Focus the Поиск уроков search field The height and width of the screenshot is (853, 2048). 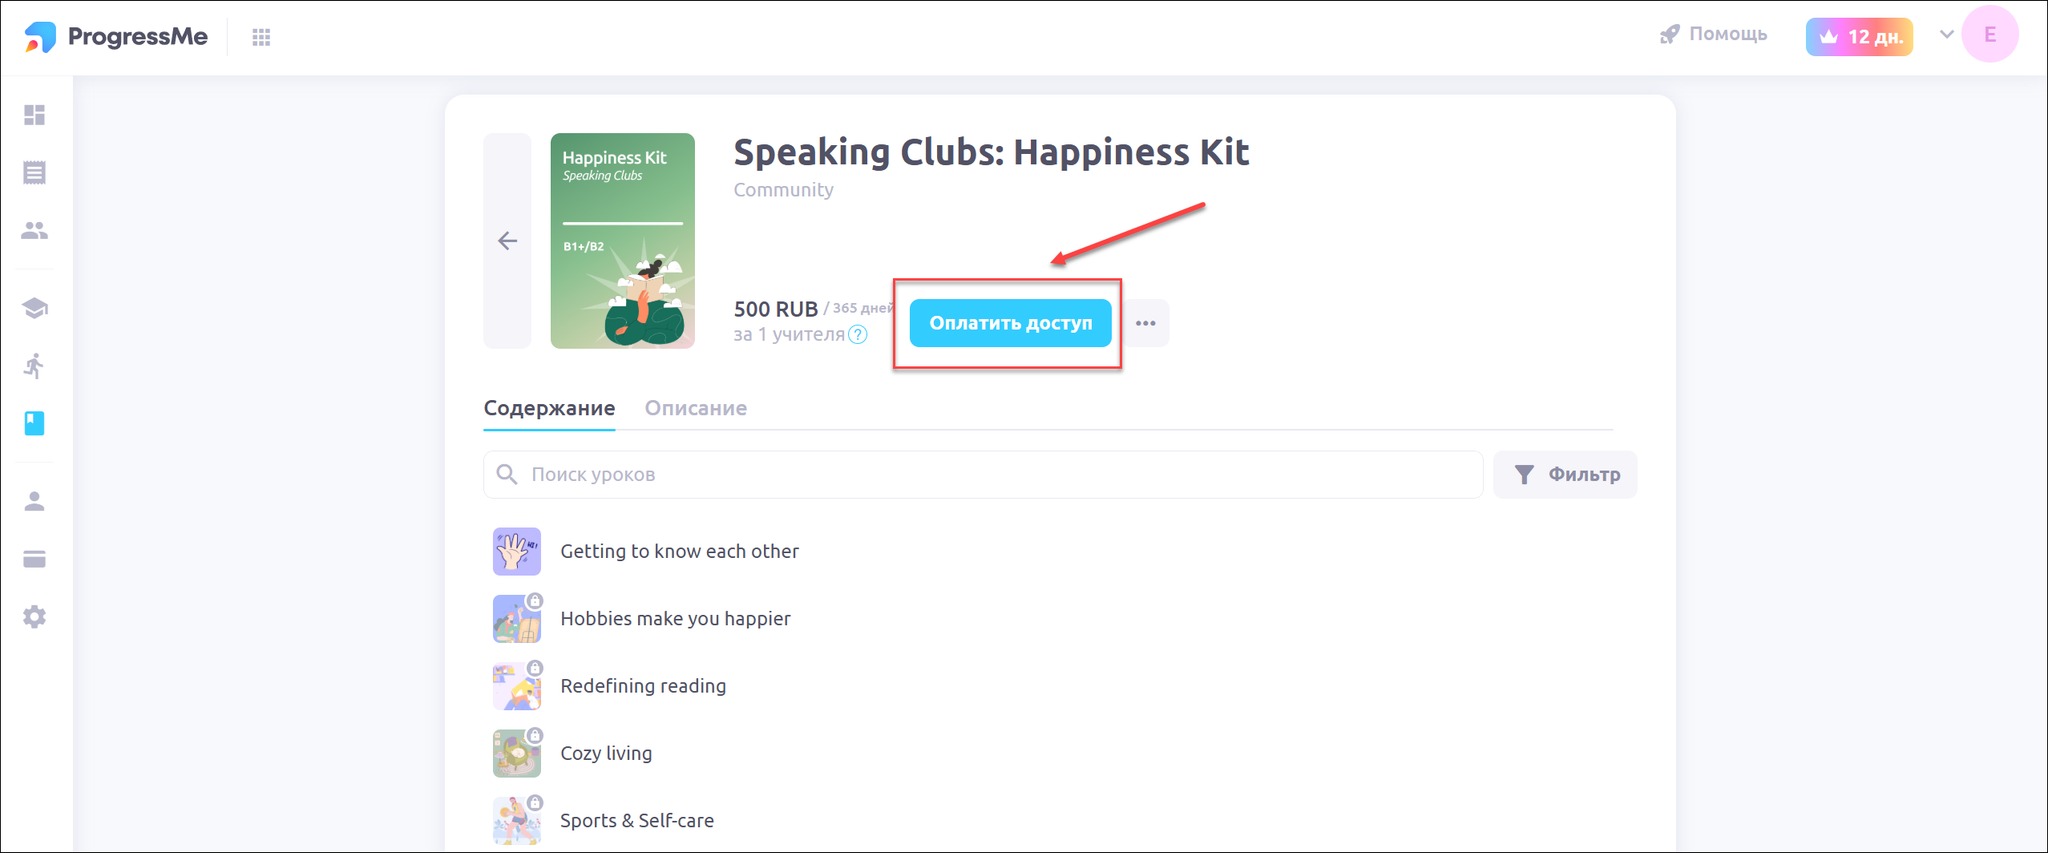[x=983, y=474]
